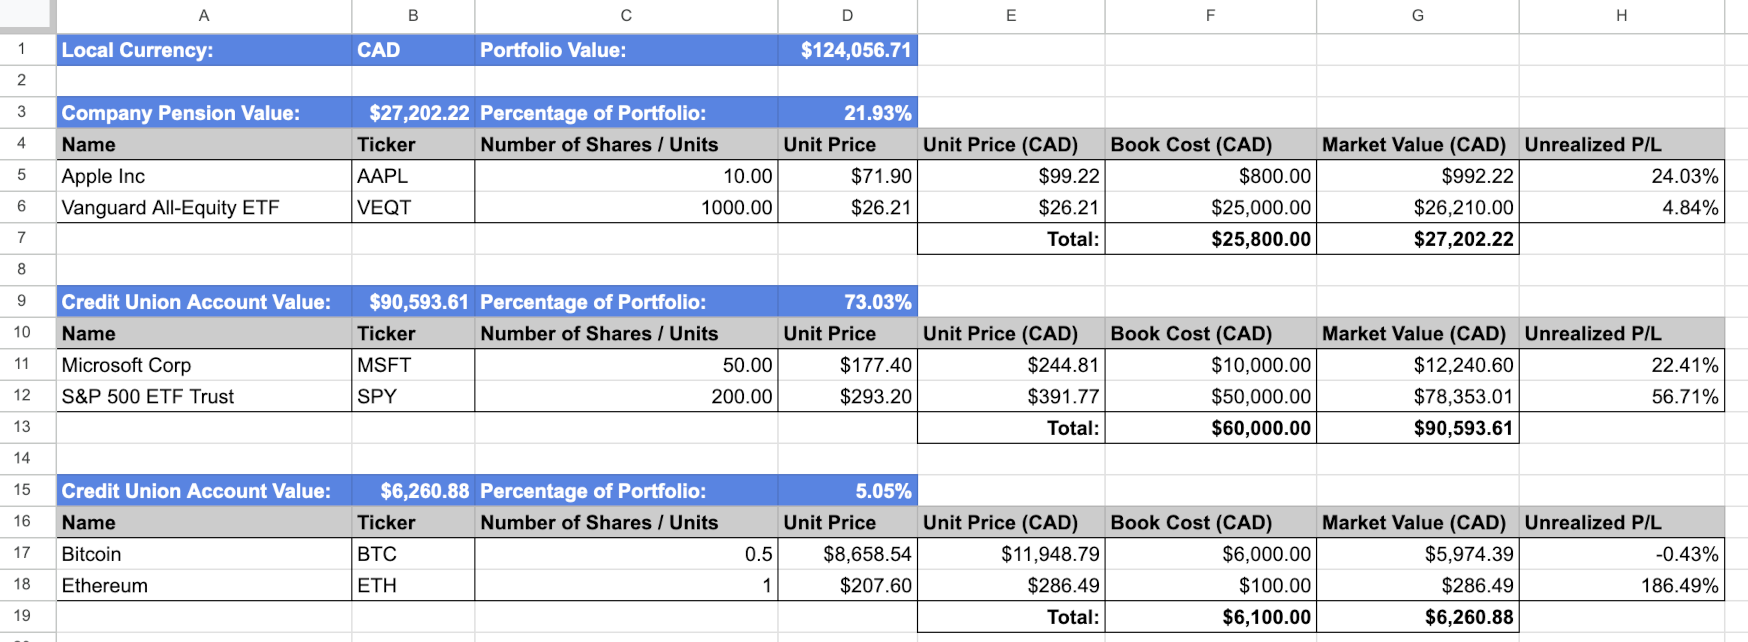Select the Vanguard All-Equity ETF cell

[204, 208]
